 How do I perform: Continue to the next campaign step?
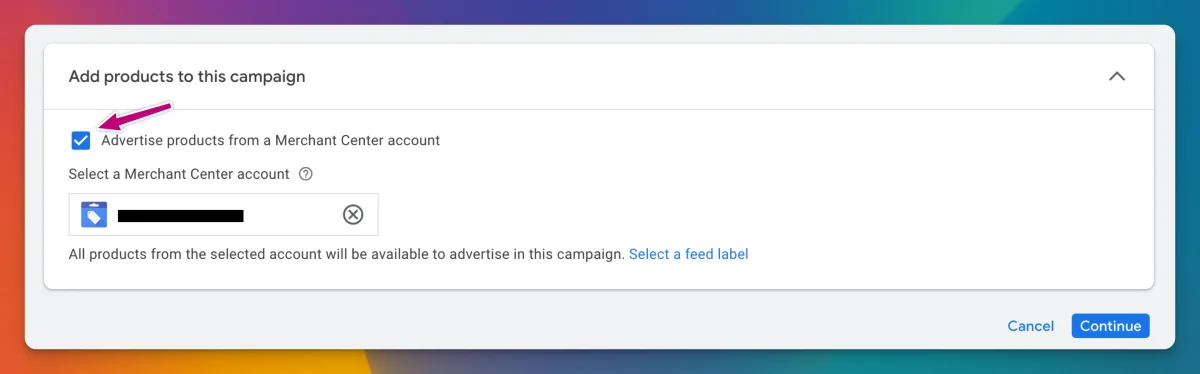[x=1110, y=326]
